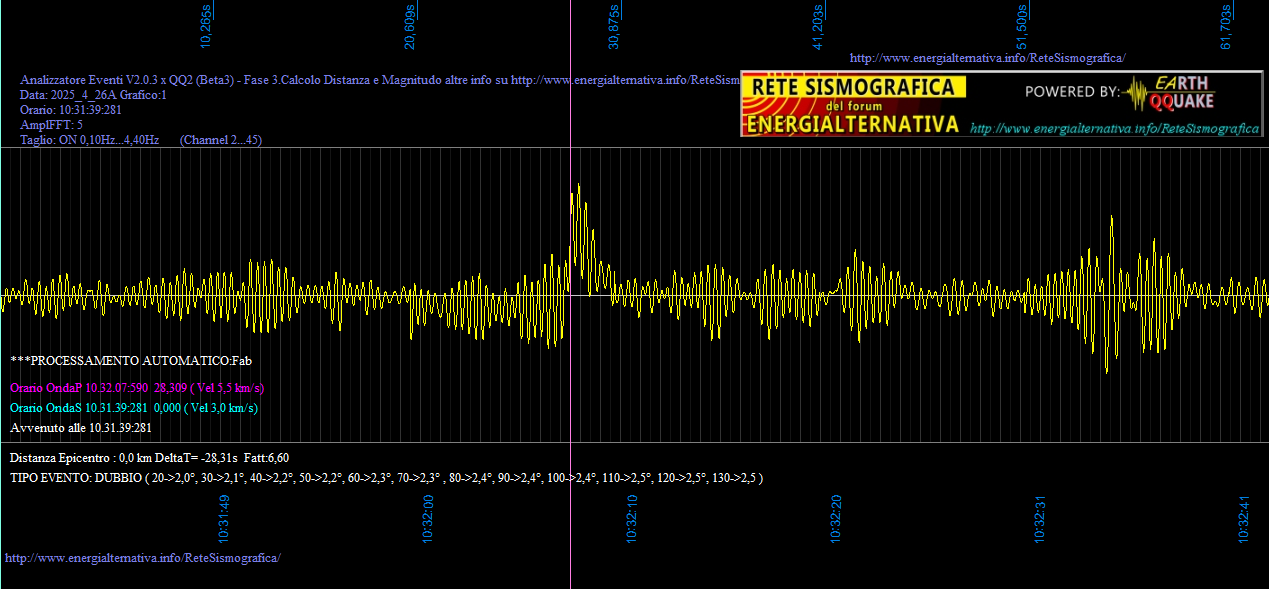This screenshot has height=589, width=1269.
Task: Click the 61,703s time axis label
Action: [1226, 26]
